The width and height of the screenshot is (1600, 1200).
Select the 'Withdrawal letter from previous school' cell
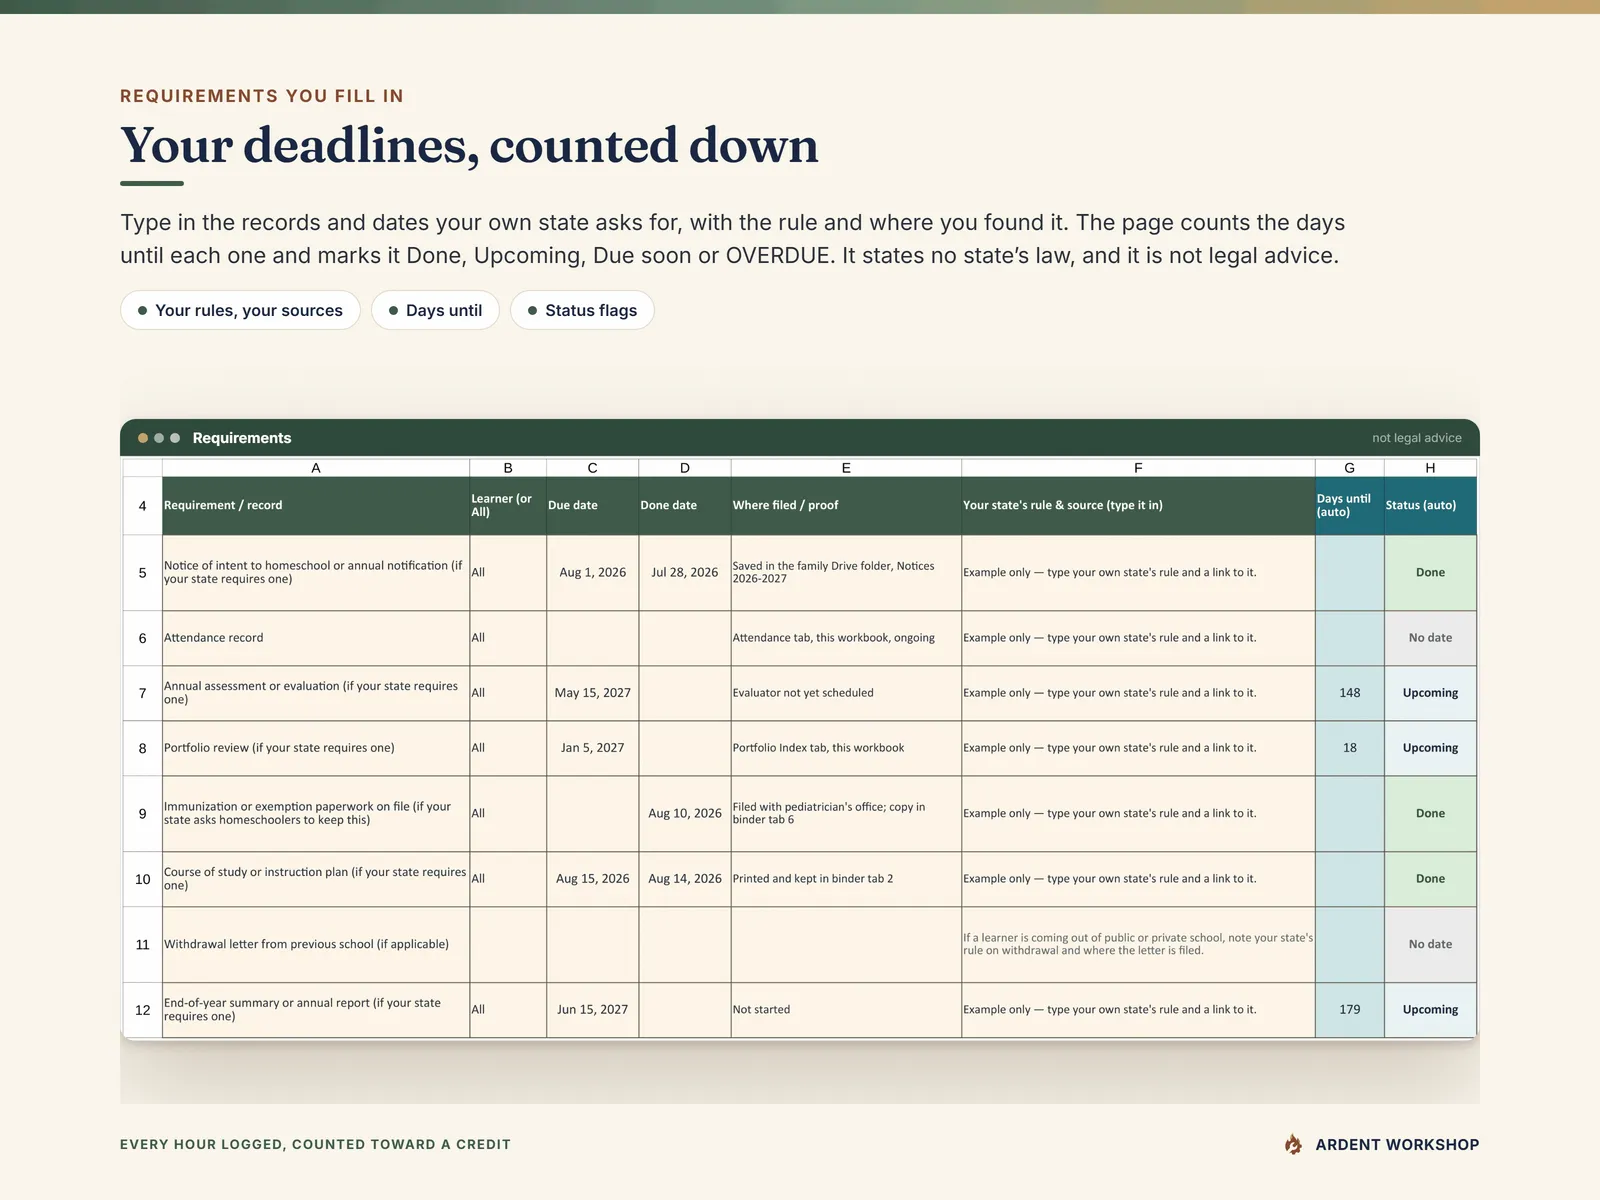coord(316,945)
